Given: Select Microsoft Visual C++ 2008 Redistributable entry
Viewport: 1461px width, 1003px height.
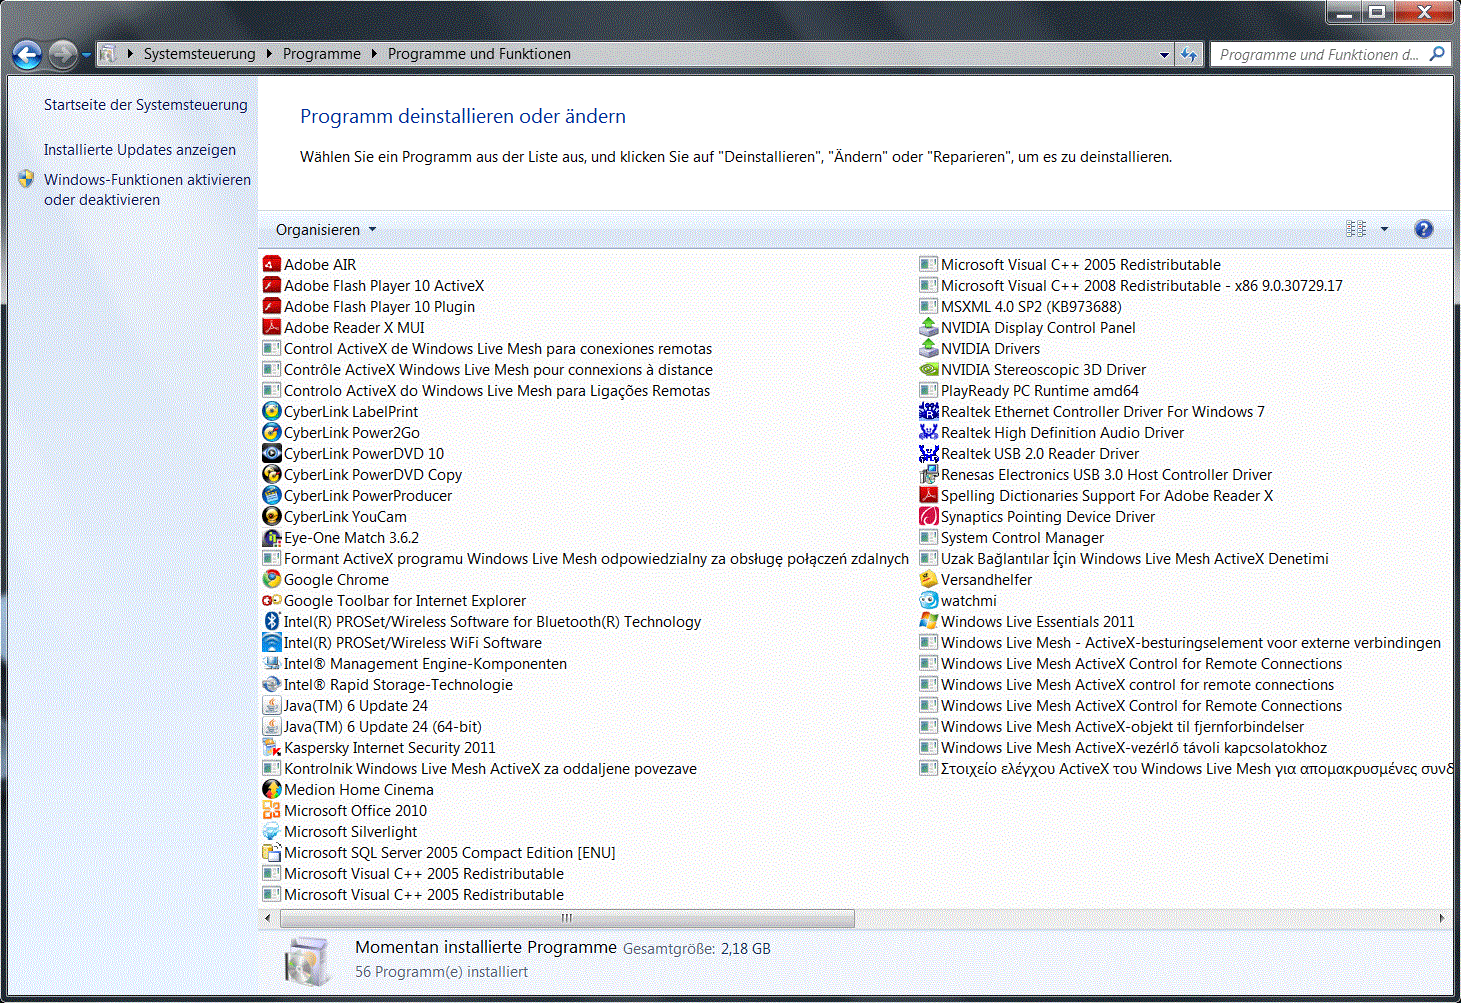Looking at the screenshot, I should pos(1131,285).
